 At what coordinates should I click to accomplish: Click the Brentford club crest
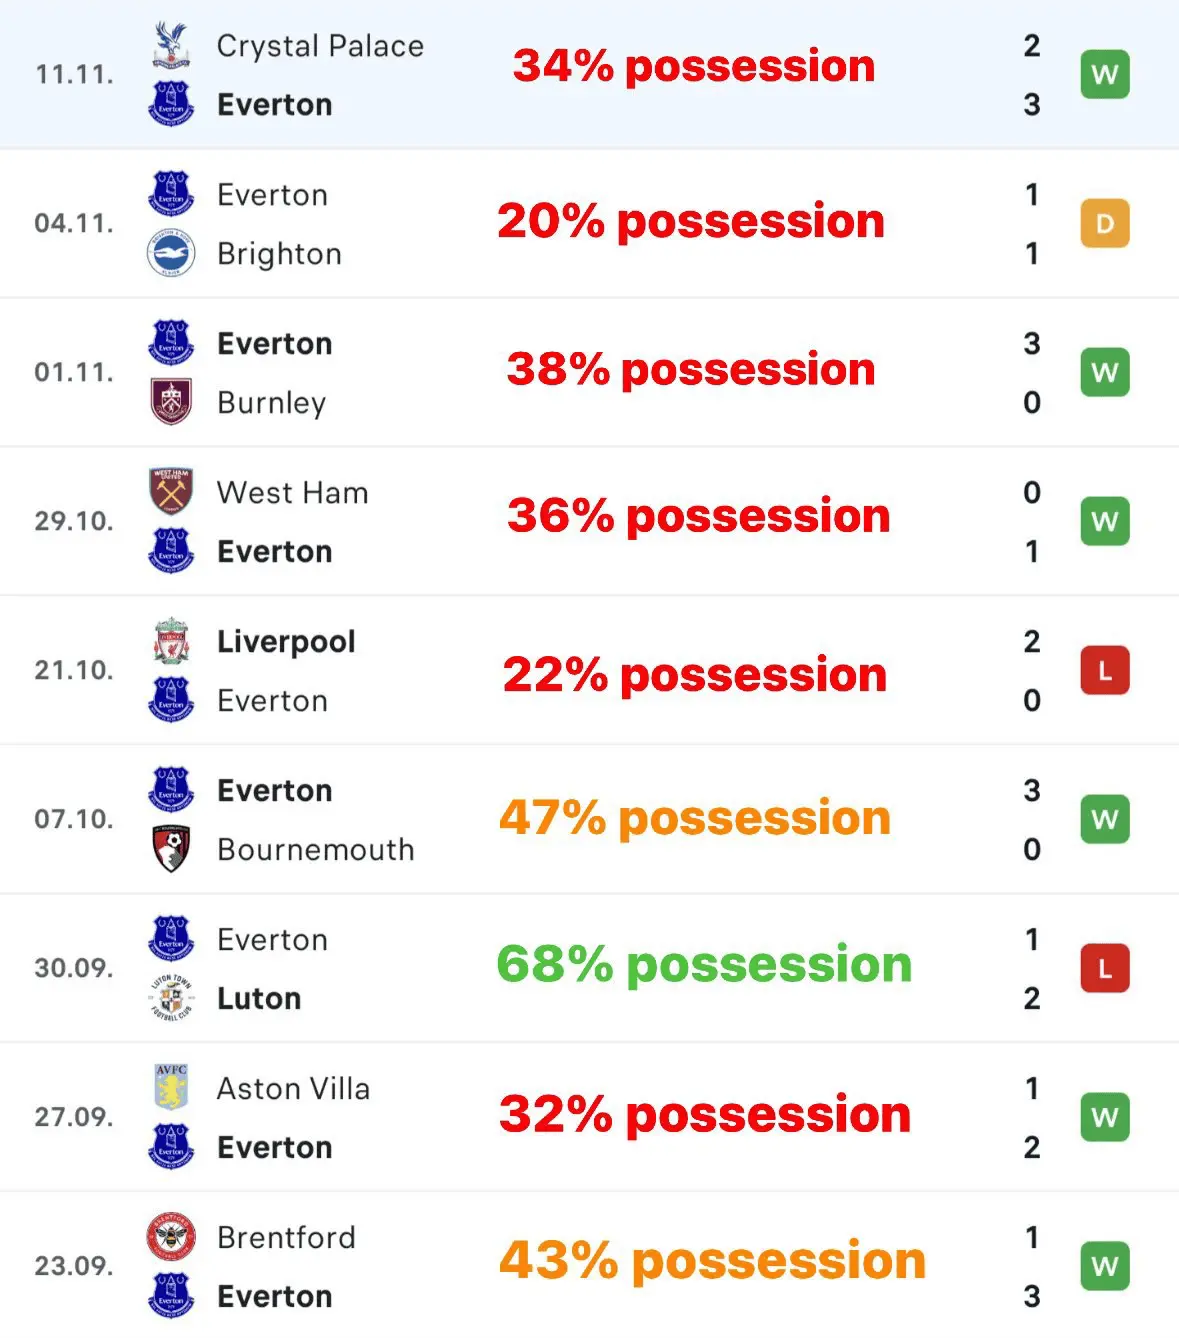click(x=171, y=1237)
